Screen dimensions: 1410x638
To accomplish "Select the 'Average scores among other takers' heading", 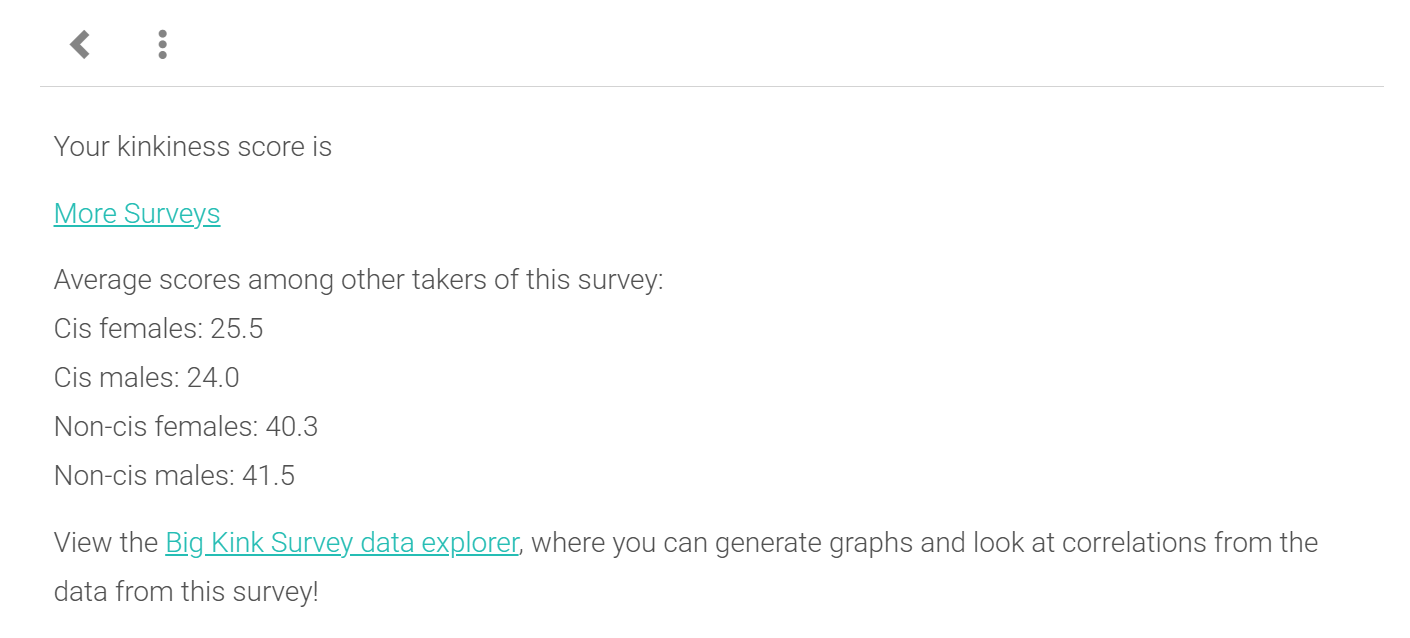I will click(x=358, y=280).
